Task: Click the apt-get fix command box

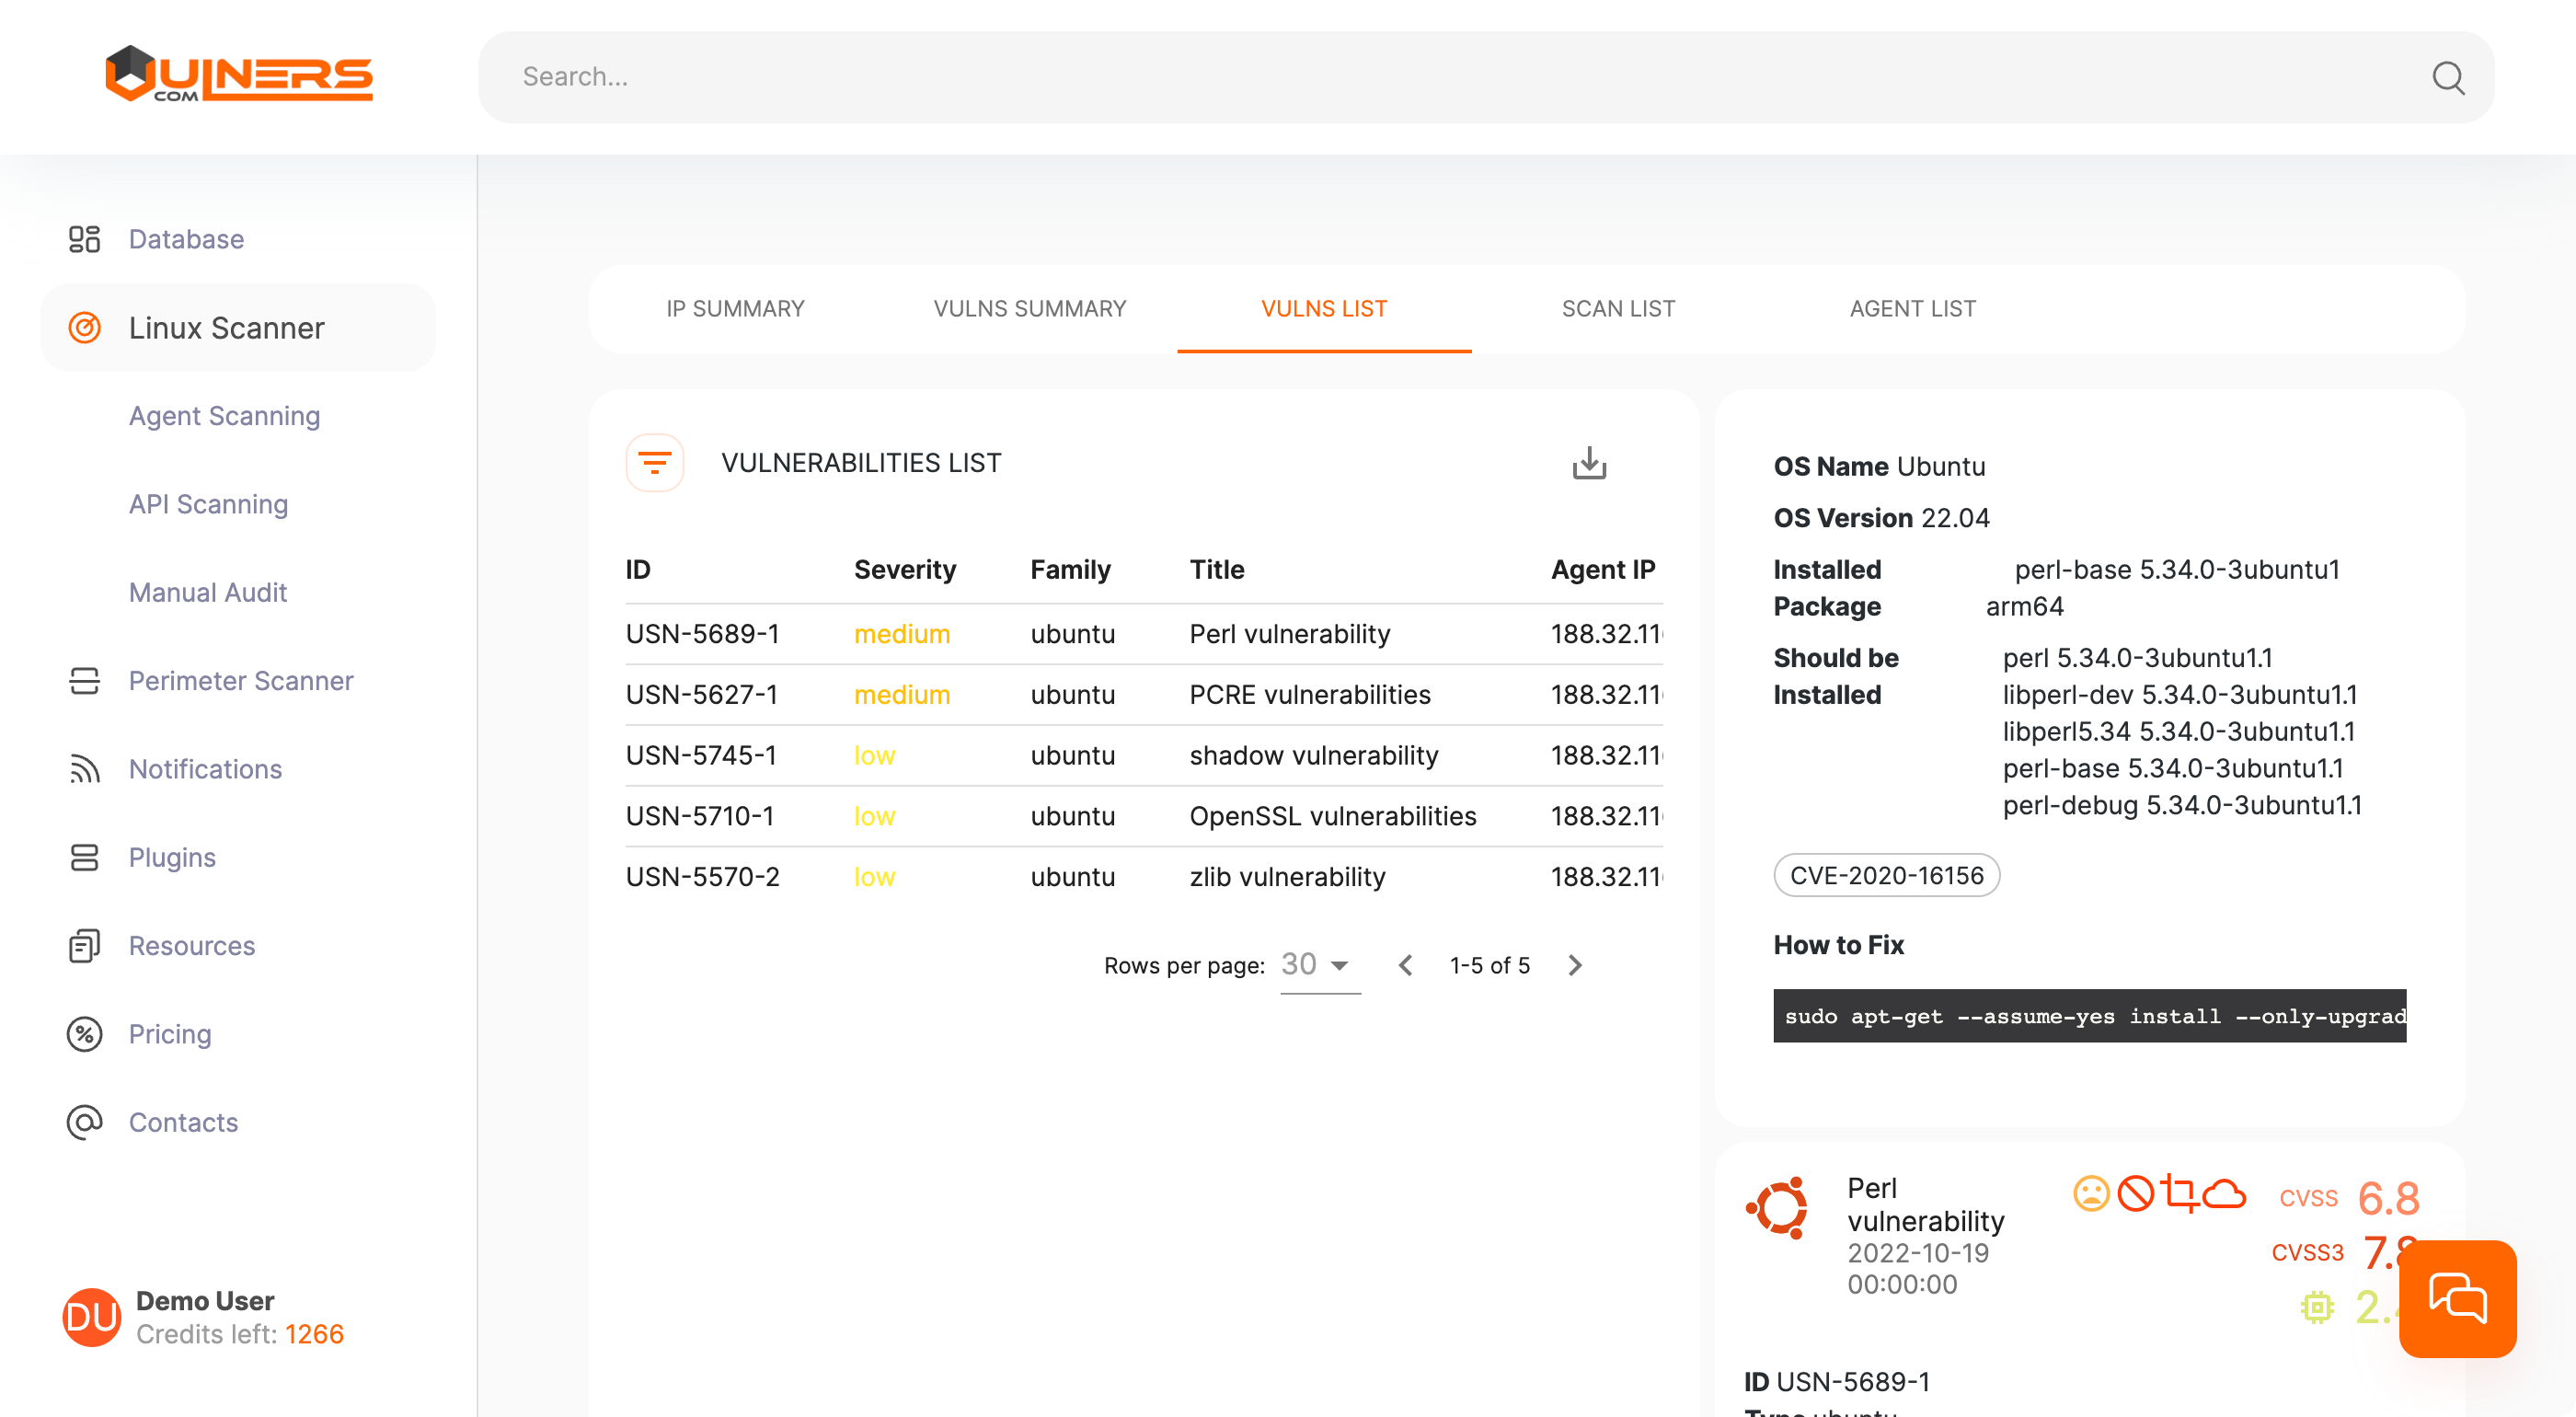Action: (x=2088, y=1015)
